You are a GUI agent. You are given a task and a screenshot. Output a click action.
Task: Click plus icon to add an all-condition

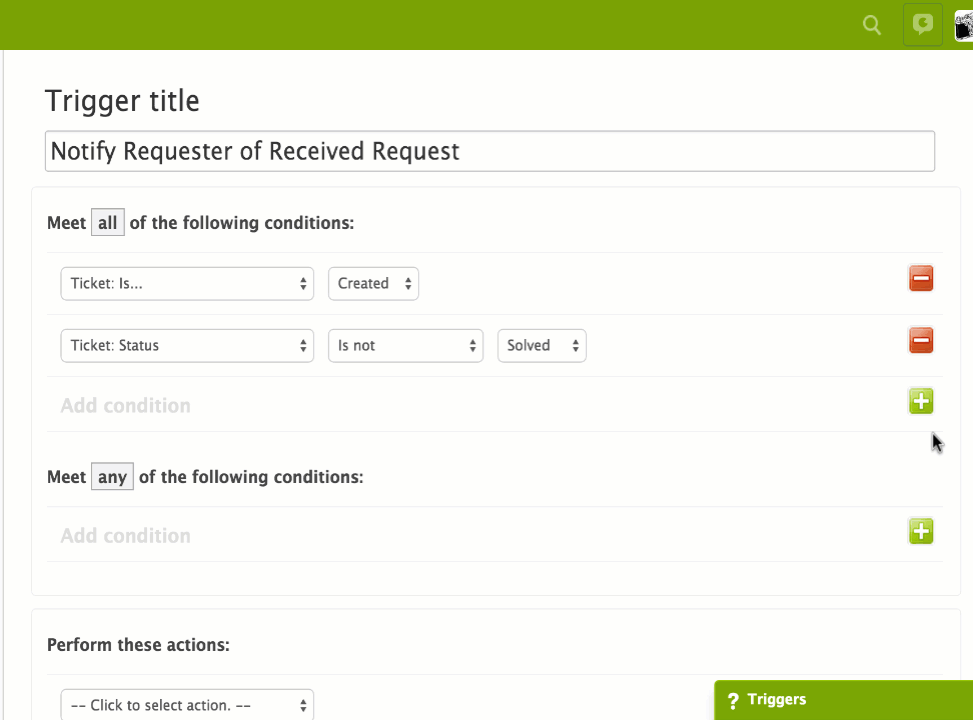920,400
